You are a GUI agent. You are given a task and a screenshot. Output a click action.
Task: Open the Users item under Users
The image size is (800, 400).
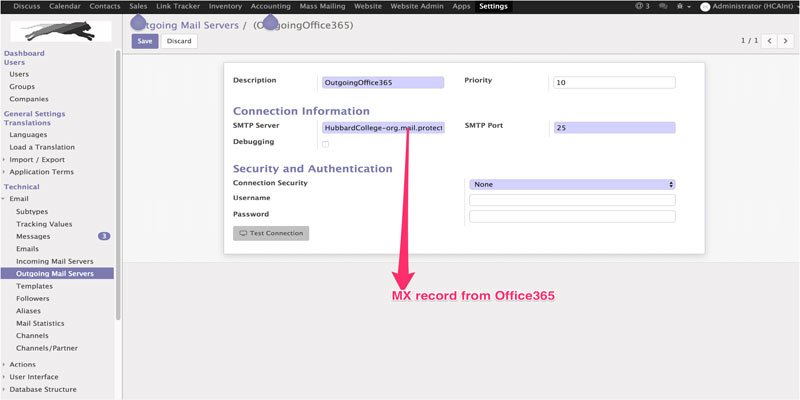pyautogui.click(x=19, y=74)
